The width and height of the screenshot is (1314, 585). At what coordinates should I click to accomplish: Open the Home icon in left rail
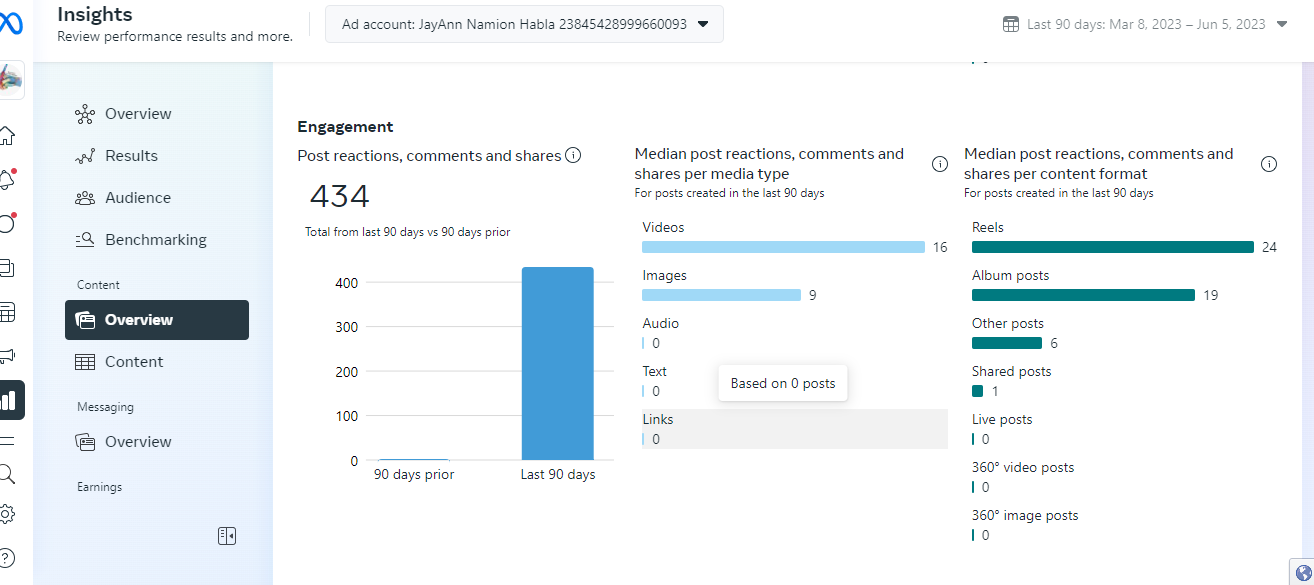pyautogui.click(x=7, y=136)
